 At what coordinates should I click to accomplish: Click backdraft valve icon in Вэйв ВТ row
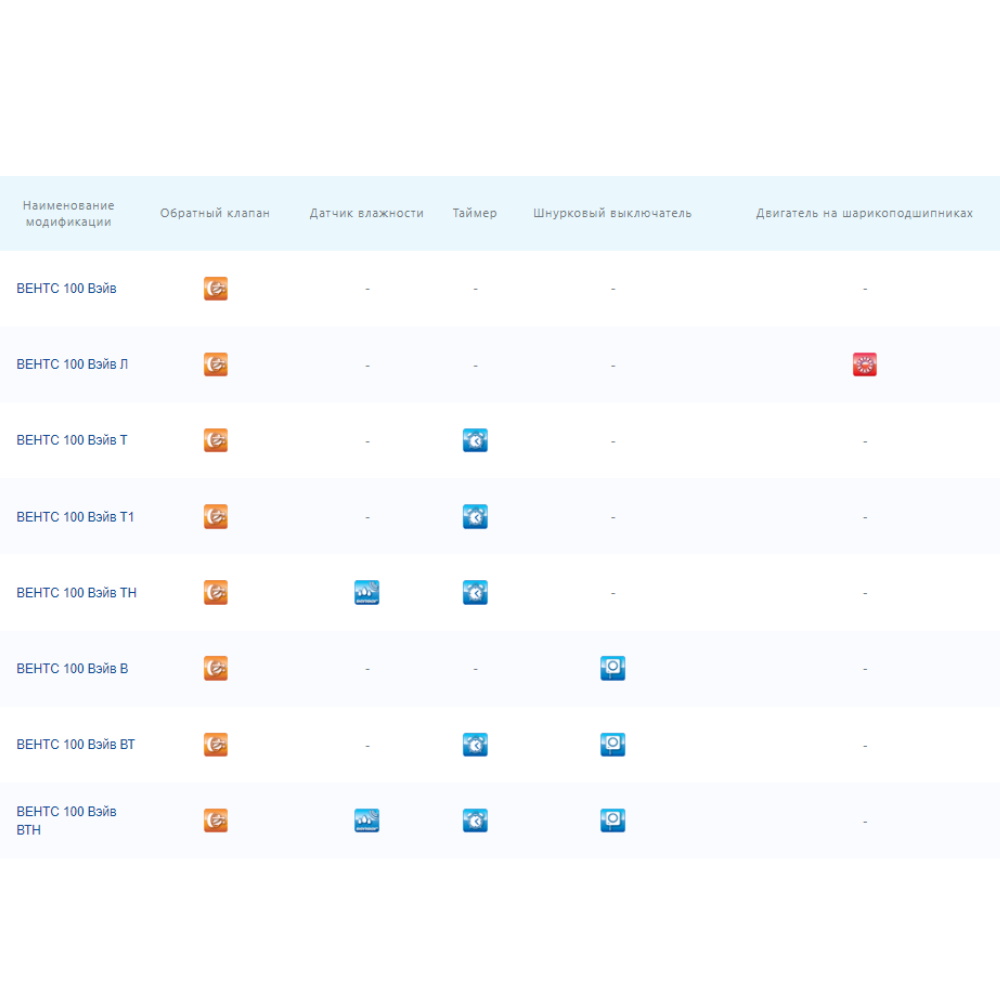216,744
